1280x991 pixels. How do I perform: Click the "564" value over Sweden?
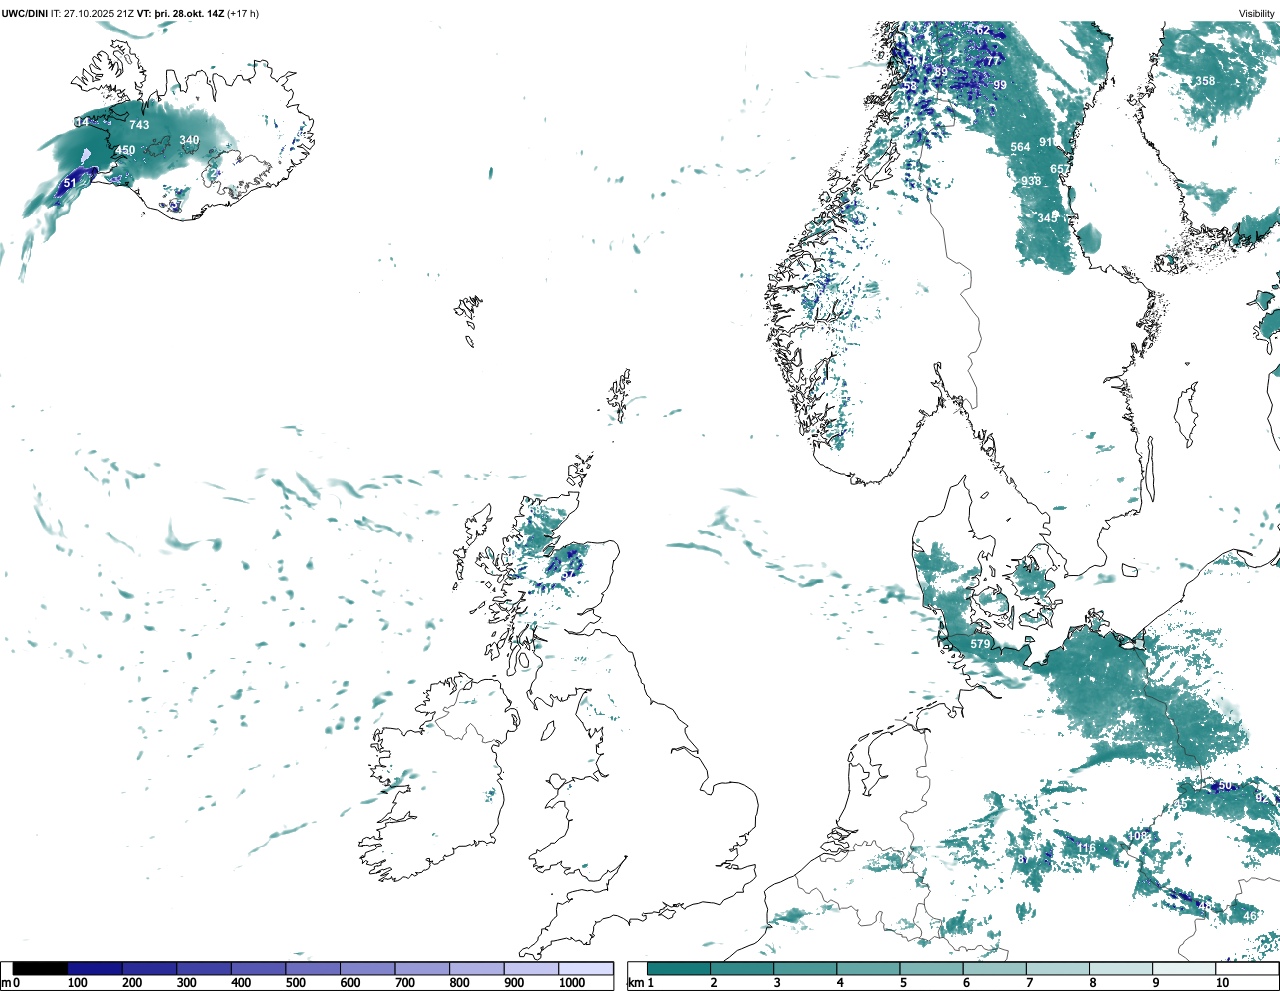point(1020,148)
